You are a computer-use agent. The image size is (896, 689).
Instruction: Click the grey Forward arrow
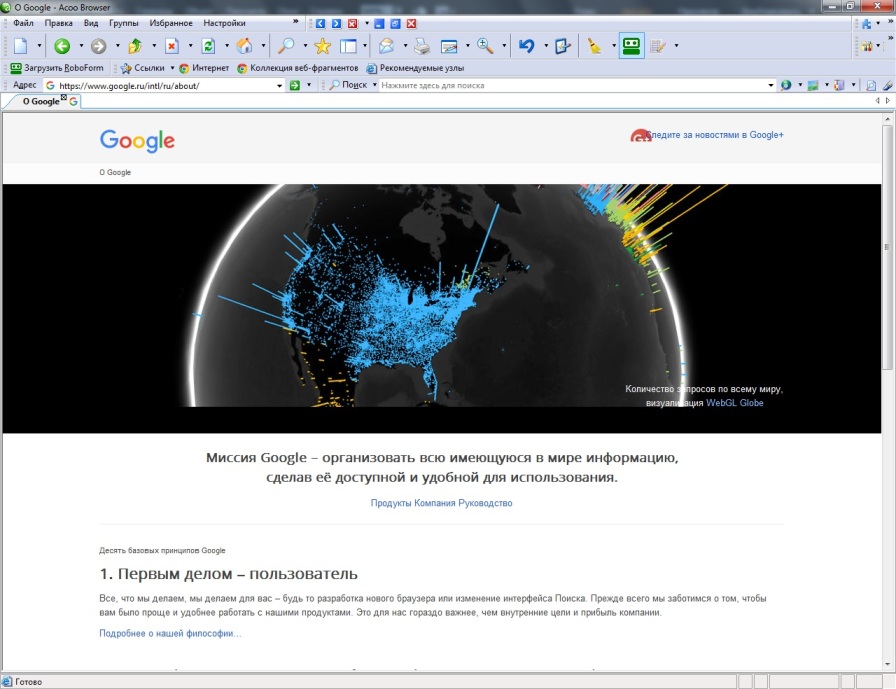click(98, 46)
